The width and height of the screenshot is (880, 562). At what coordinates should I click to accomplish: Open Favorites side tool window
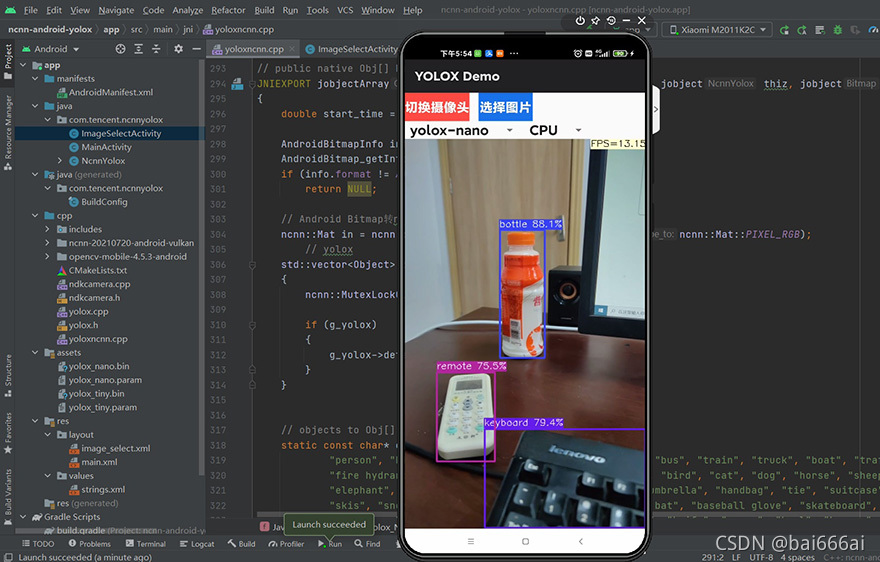(x=8, y=433)
